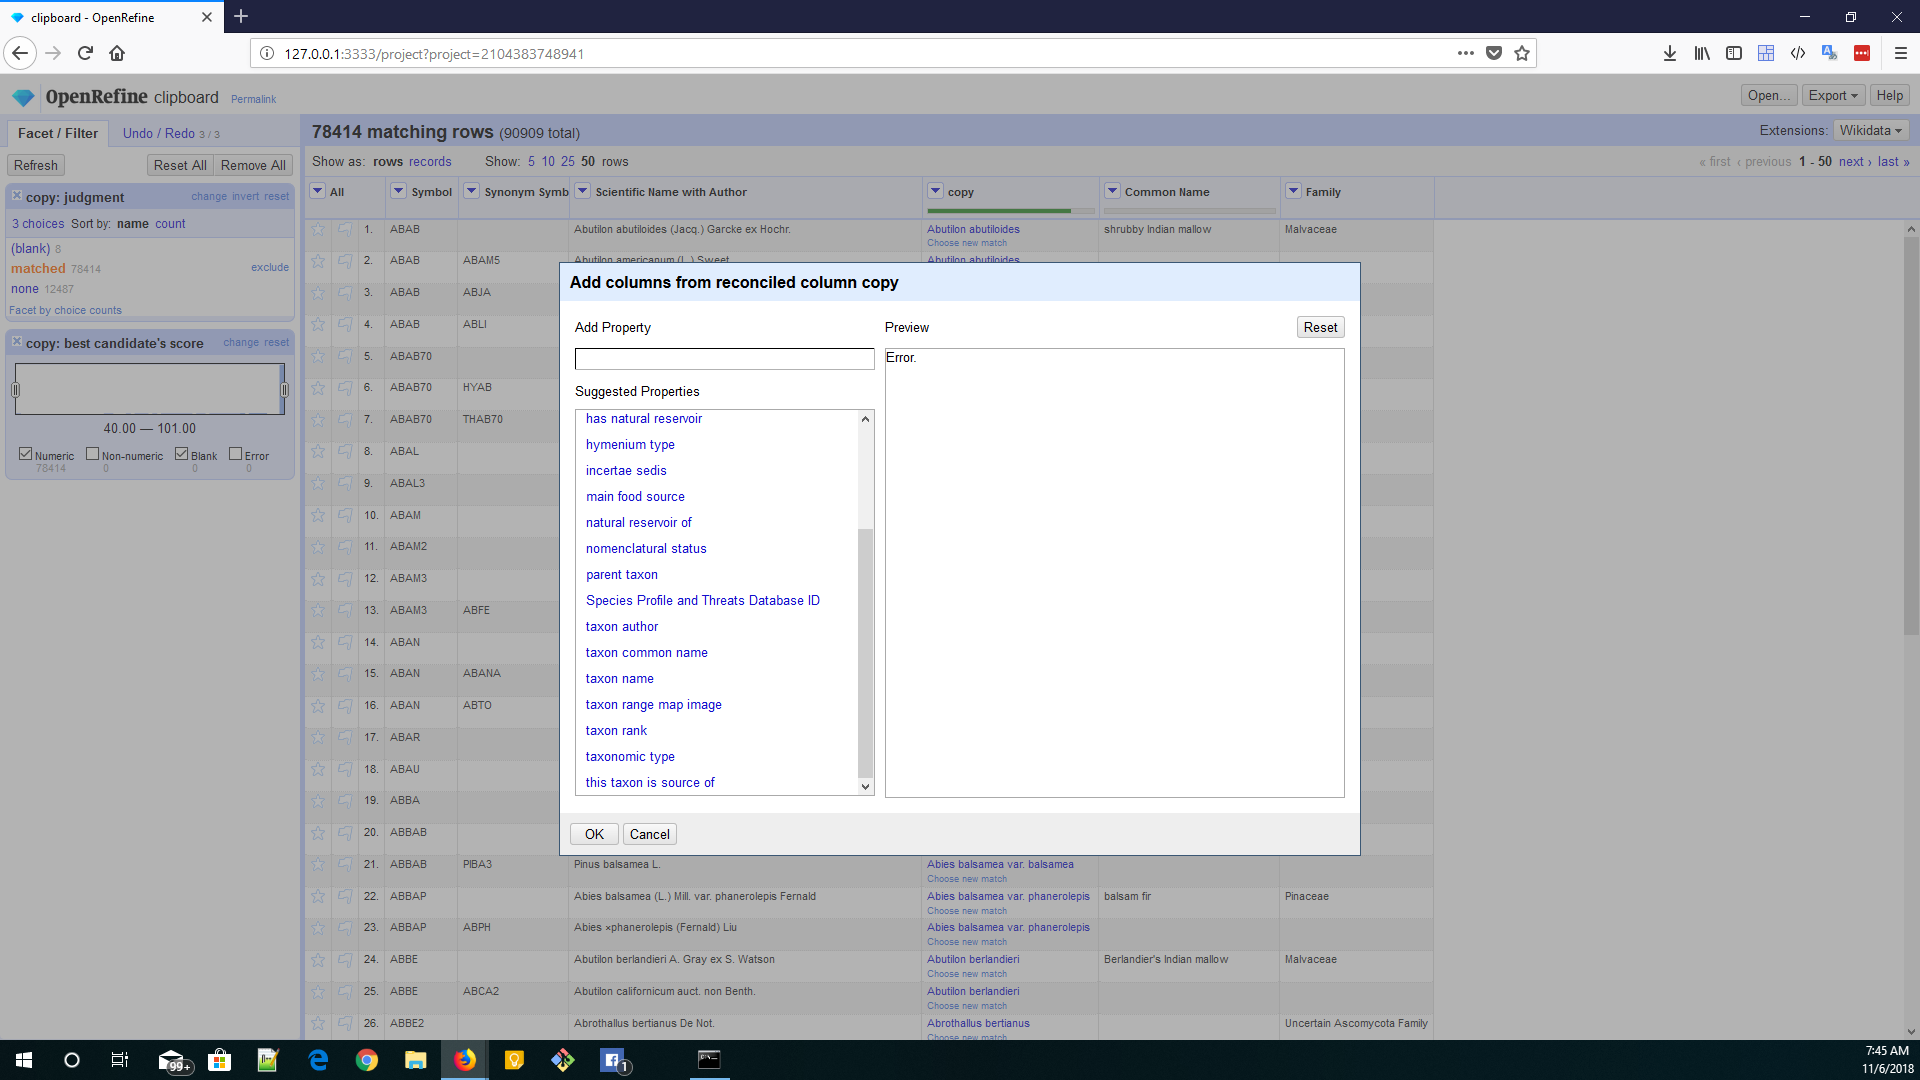This screenshot has width=1920, height=1080.
Task: Open the browser home page
Action: pos(117,53)
